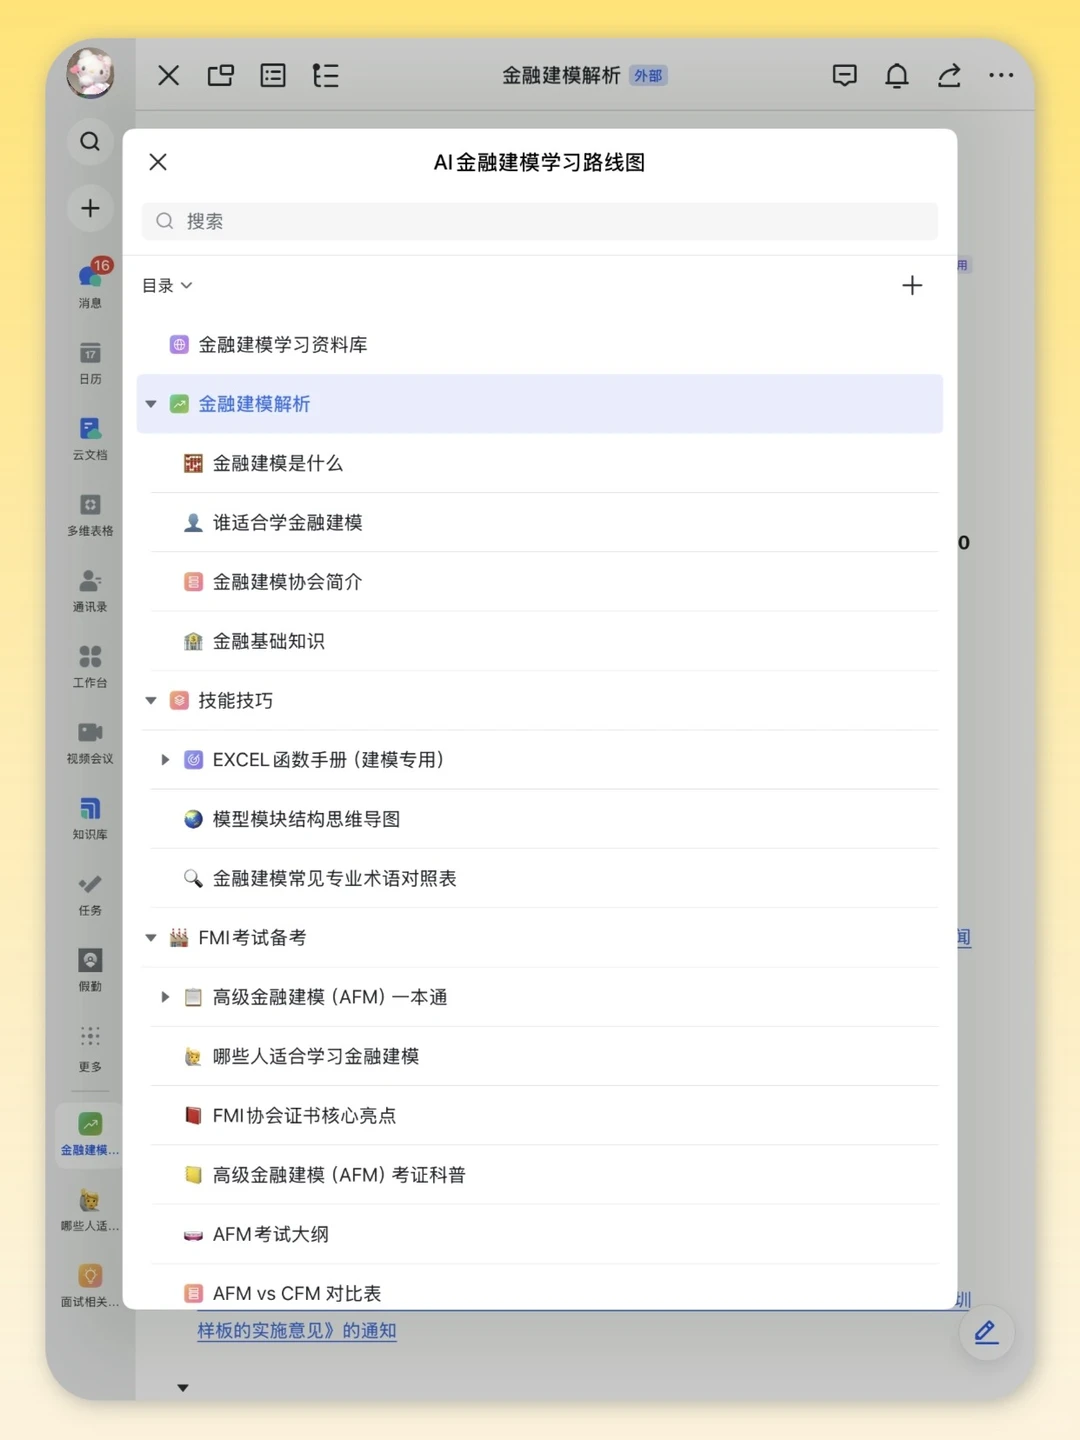Click the share arrow icon
The image size is (1080, 1440).
tap(949, 75)
